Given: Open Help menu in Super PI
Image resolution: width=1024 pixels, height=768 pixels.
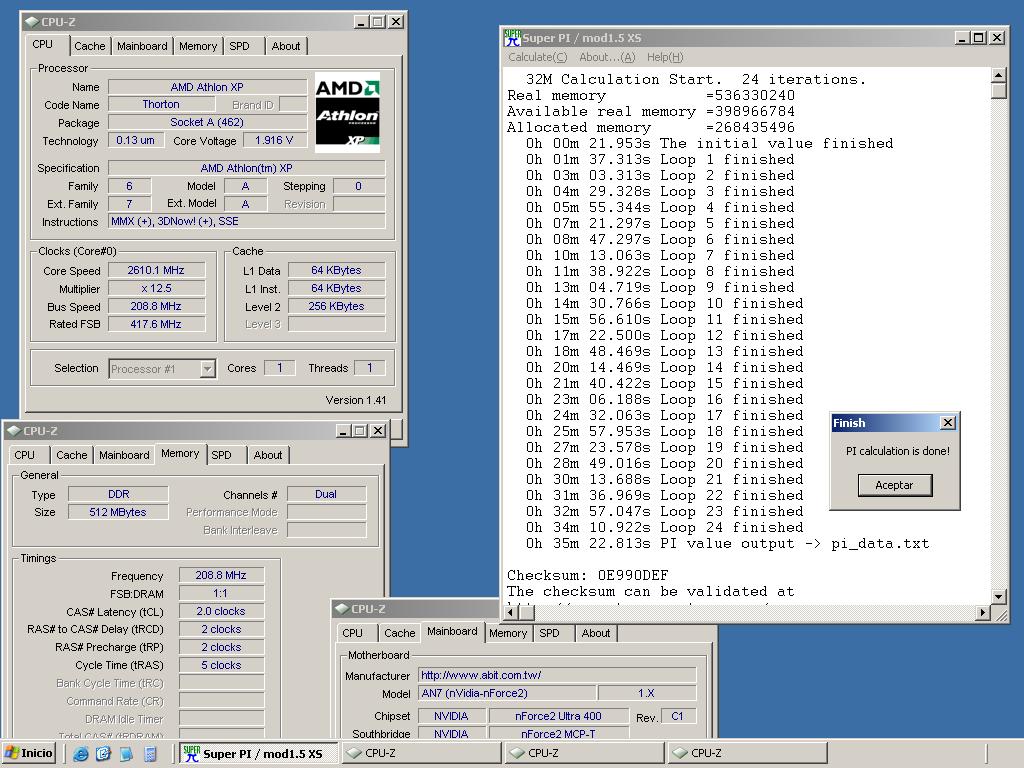Looking at the screenshot, I should (x=665, y=57).
